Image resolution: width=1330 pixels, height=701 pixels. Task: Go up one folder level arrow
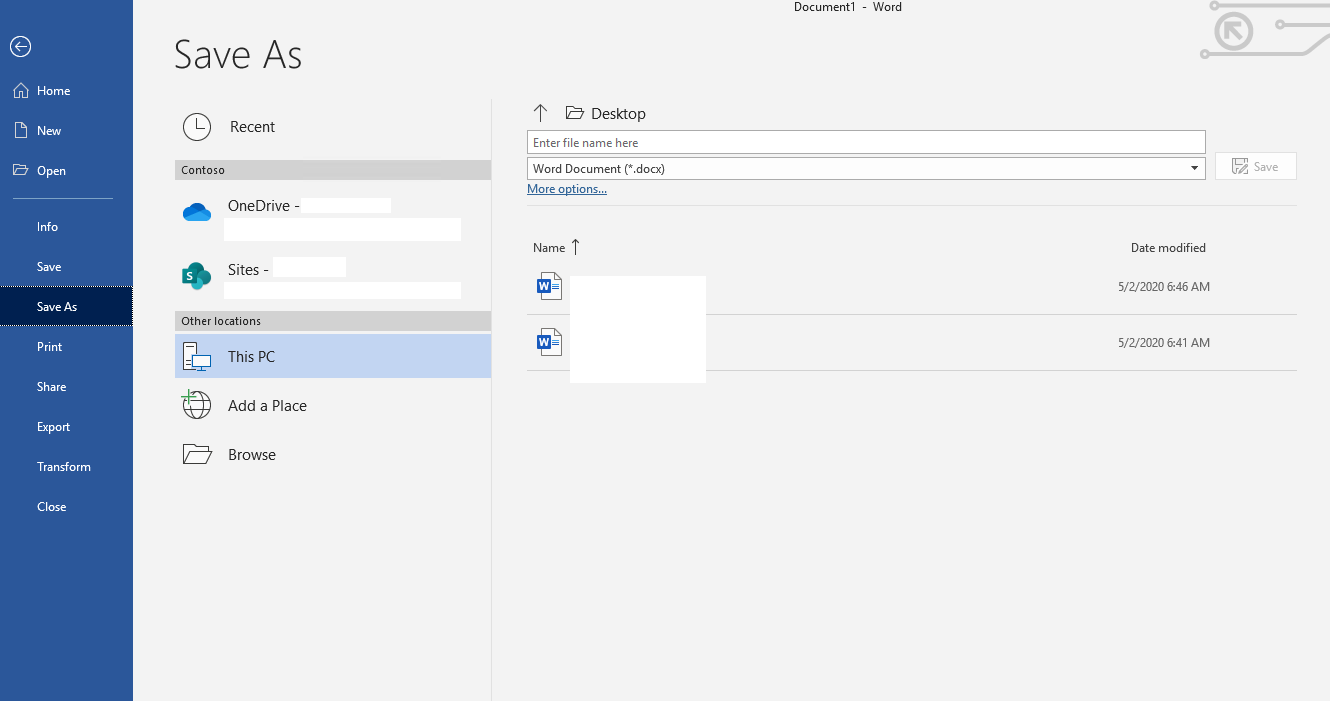(x=540, y=113)
